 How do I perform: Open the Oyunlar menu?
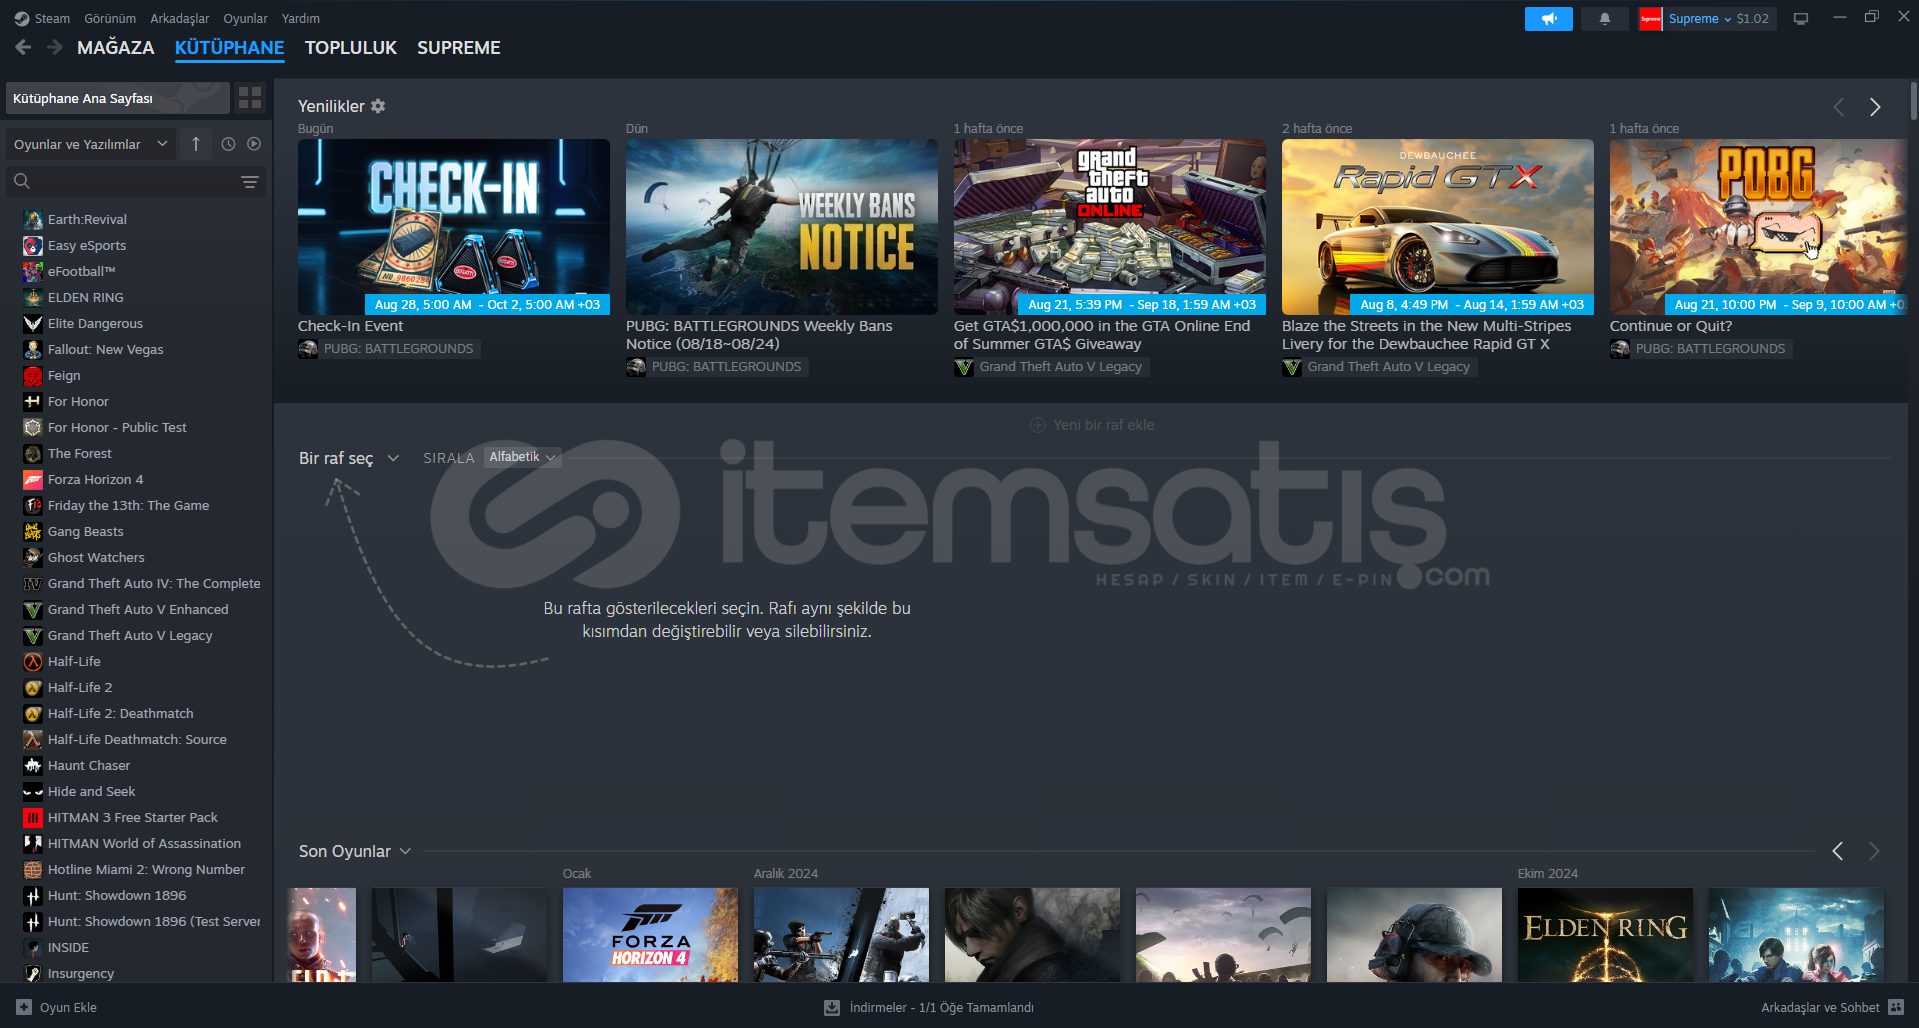pyautogui.click(x=245, y=18)
